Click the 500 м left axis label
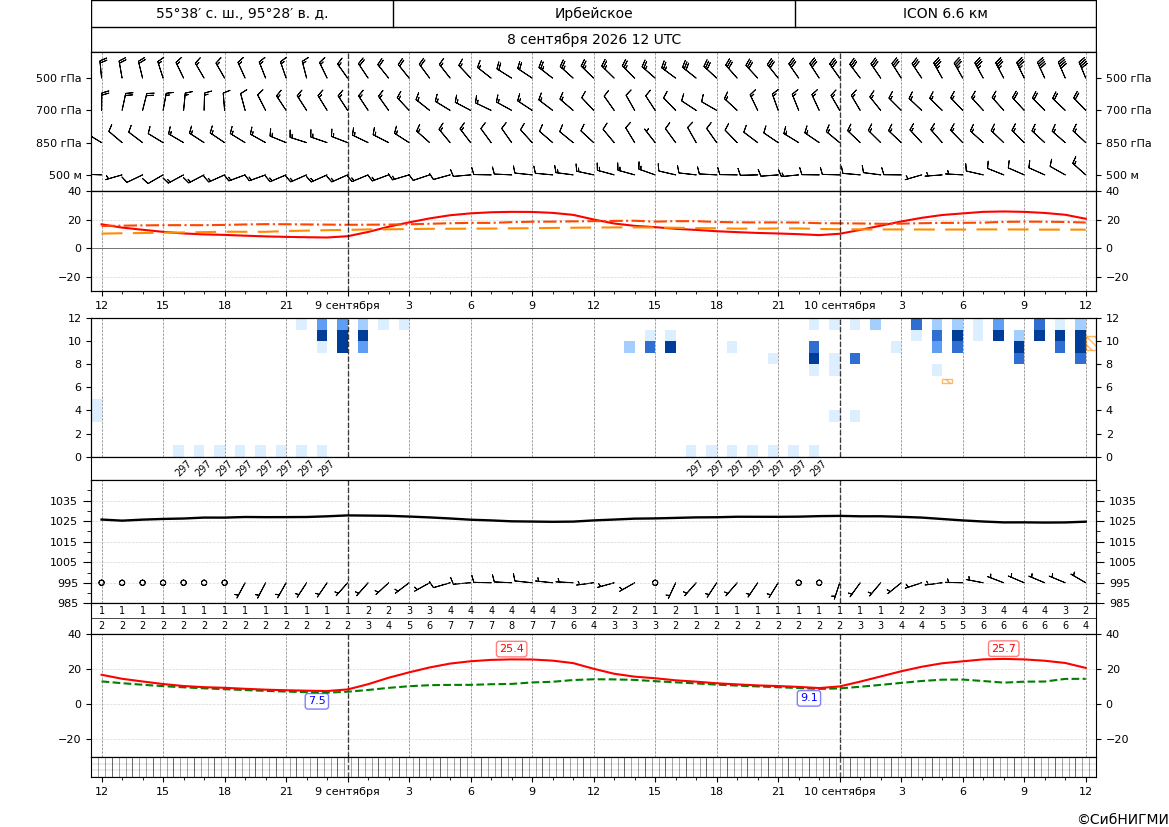This screenshot has height=827, width=1169. click(x=66, y=175)
